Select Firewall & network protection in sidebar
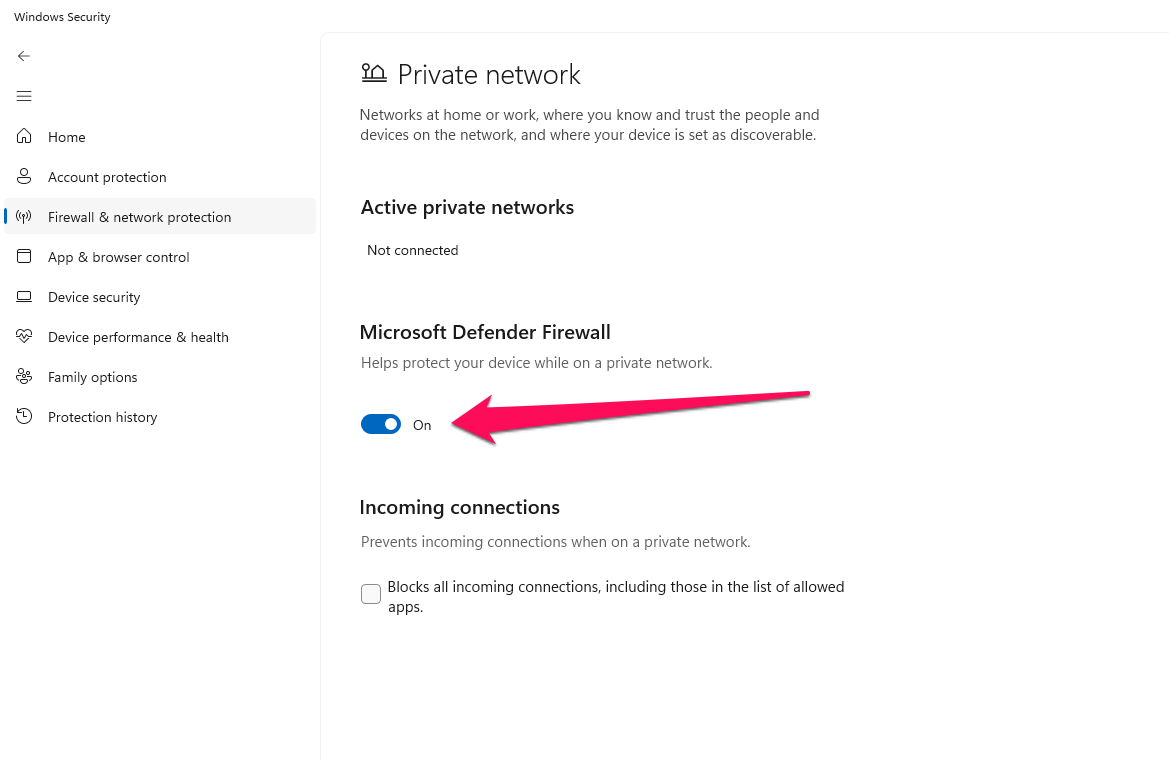 click(x=139, y=216)
